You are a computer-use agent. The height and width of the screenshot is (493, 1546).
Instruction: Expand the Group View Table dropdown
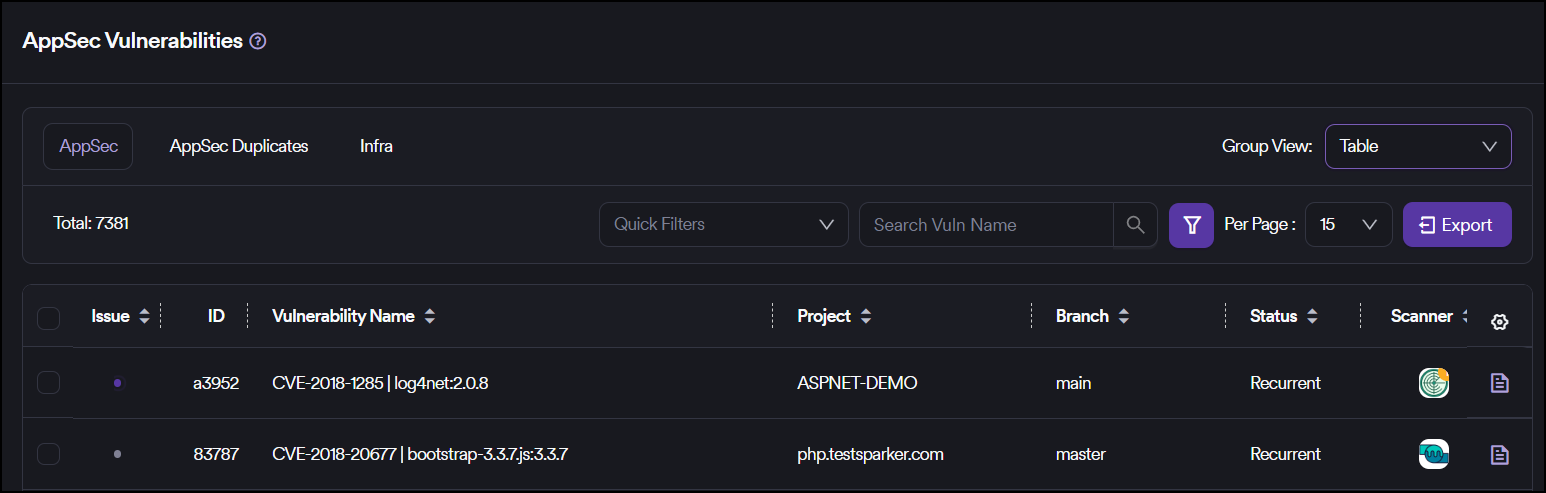pyautogui.click(x=1417, y=146)
